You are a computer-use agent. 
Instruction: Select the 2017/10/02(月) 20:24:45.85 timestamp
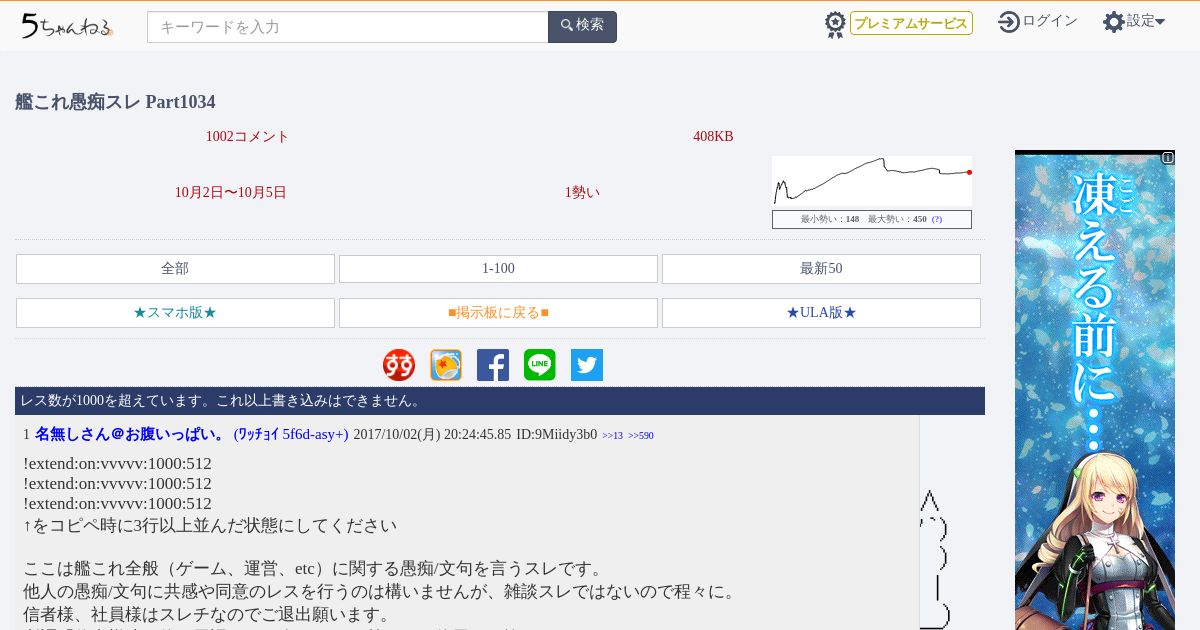(x=432, y=435)
